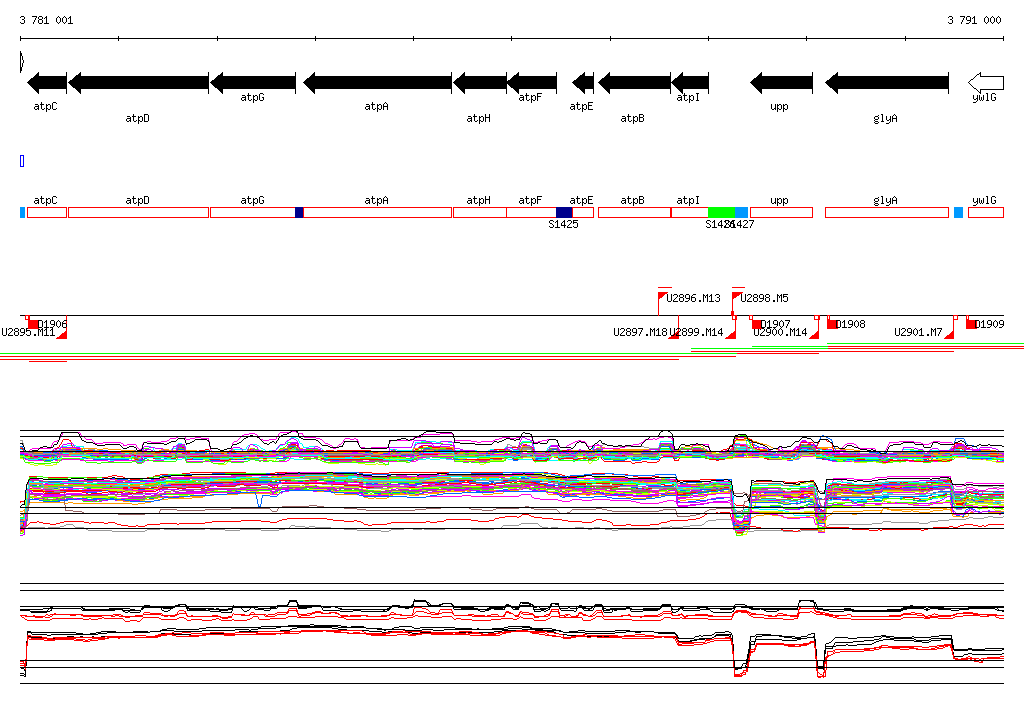Screen dimensions: 1024x714
Task: Select the red-outlined atpI annotation box
Action: point(690,212)
